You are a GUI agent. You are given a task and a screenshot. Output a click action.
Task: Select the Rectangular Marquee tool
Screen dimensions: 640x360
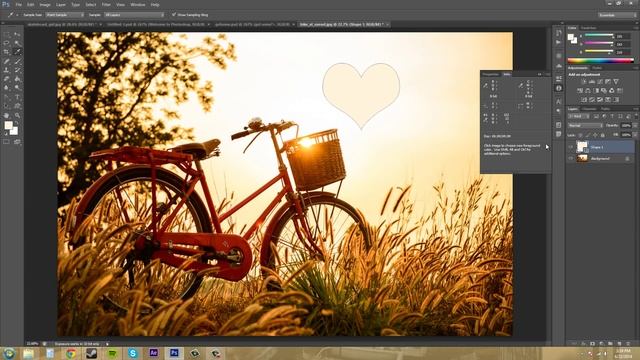(x=7, y=34)
